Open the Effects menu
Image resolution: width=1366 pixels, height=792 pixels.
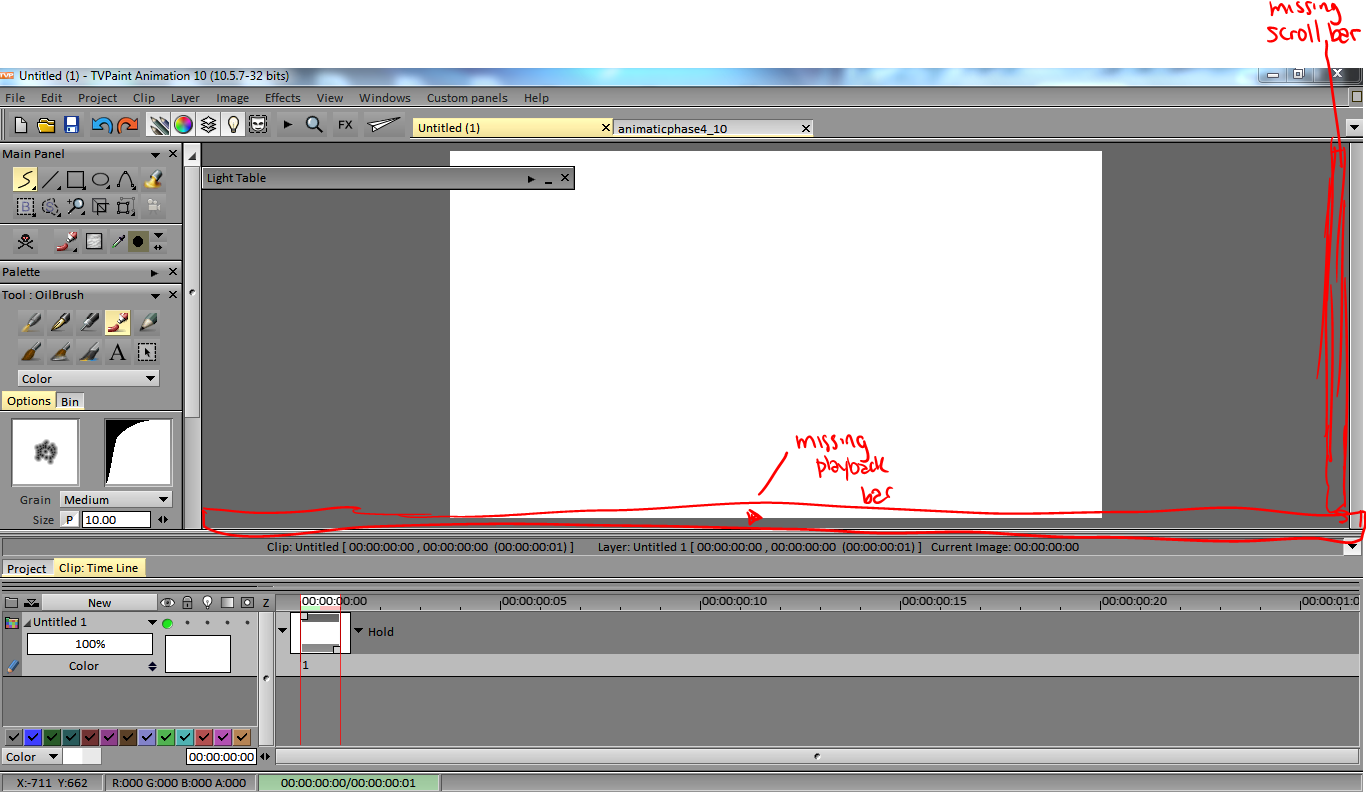point(283,98)
